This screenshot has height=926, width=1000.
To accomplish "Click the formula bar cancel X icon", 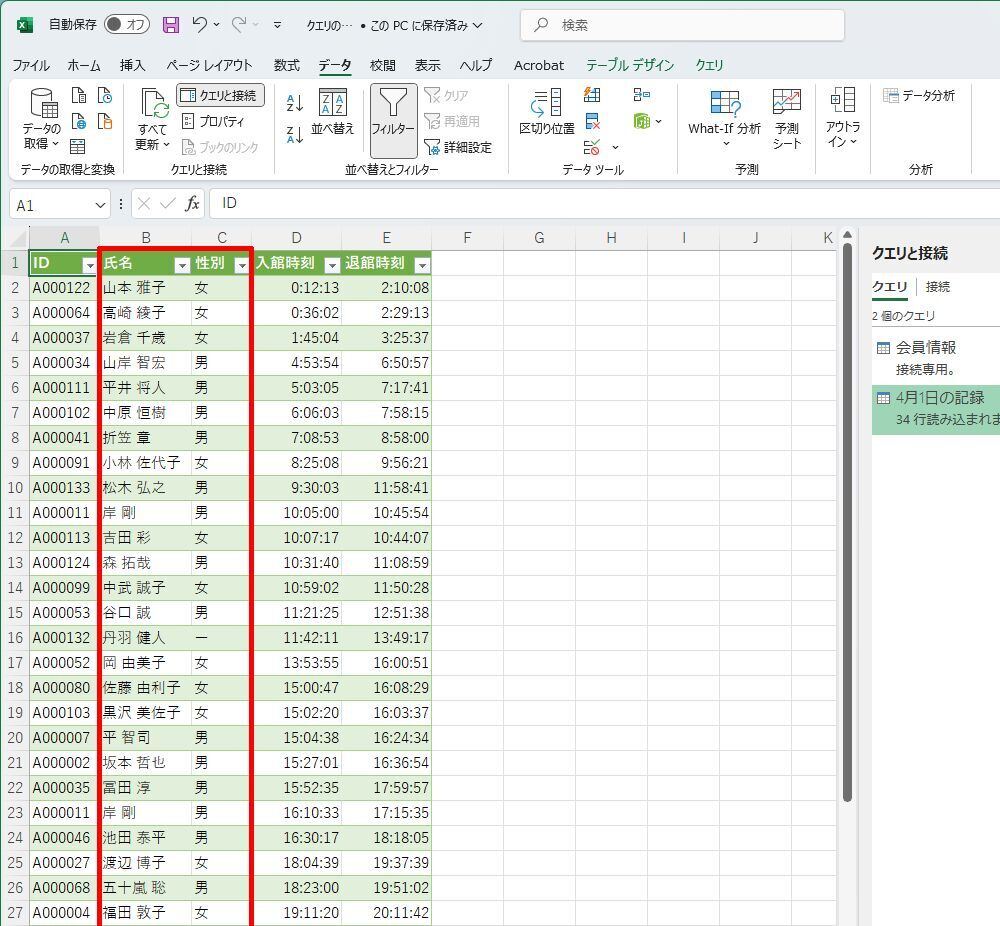I will 144,203.
